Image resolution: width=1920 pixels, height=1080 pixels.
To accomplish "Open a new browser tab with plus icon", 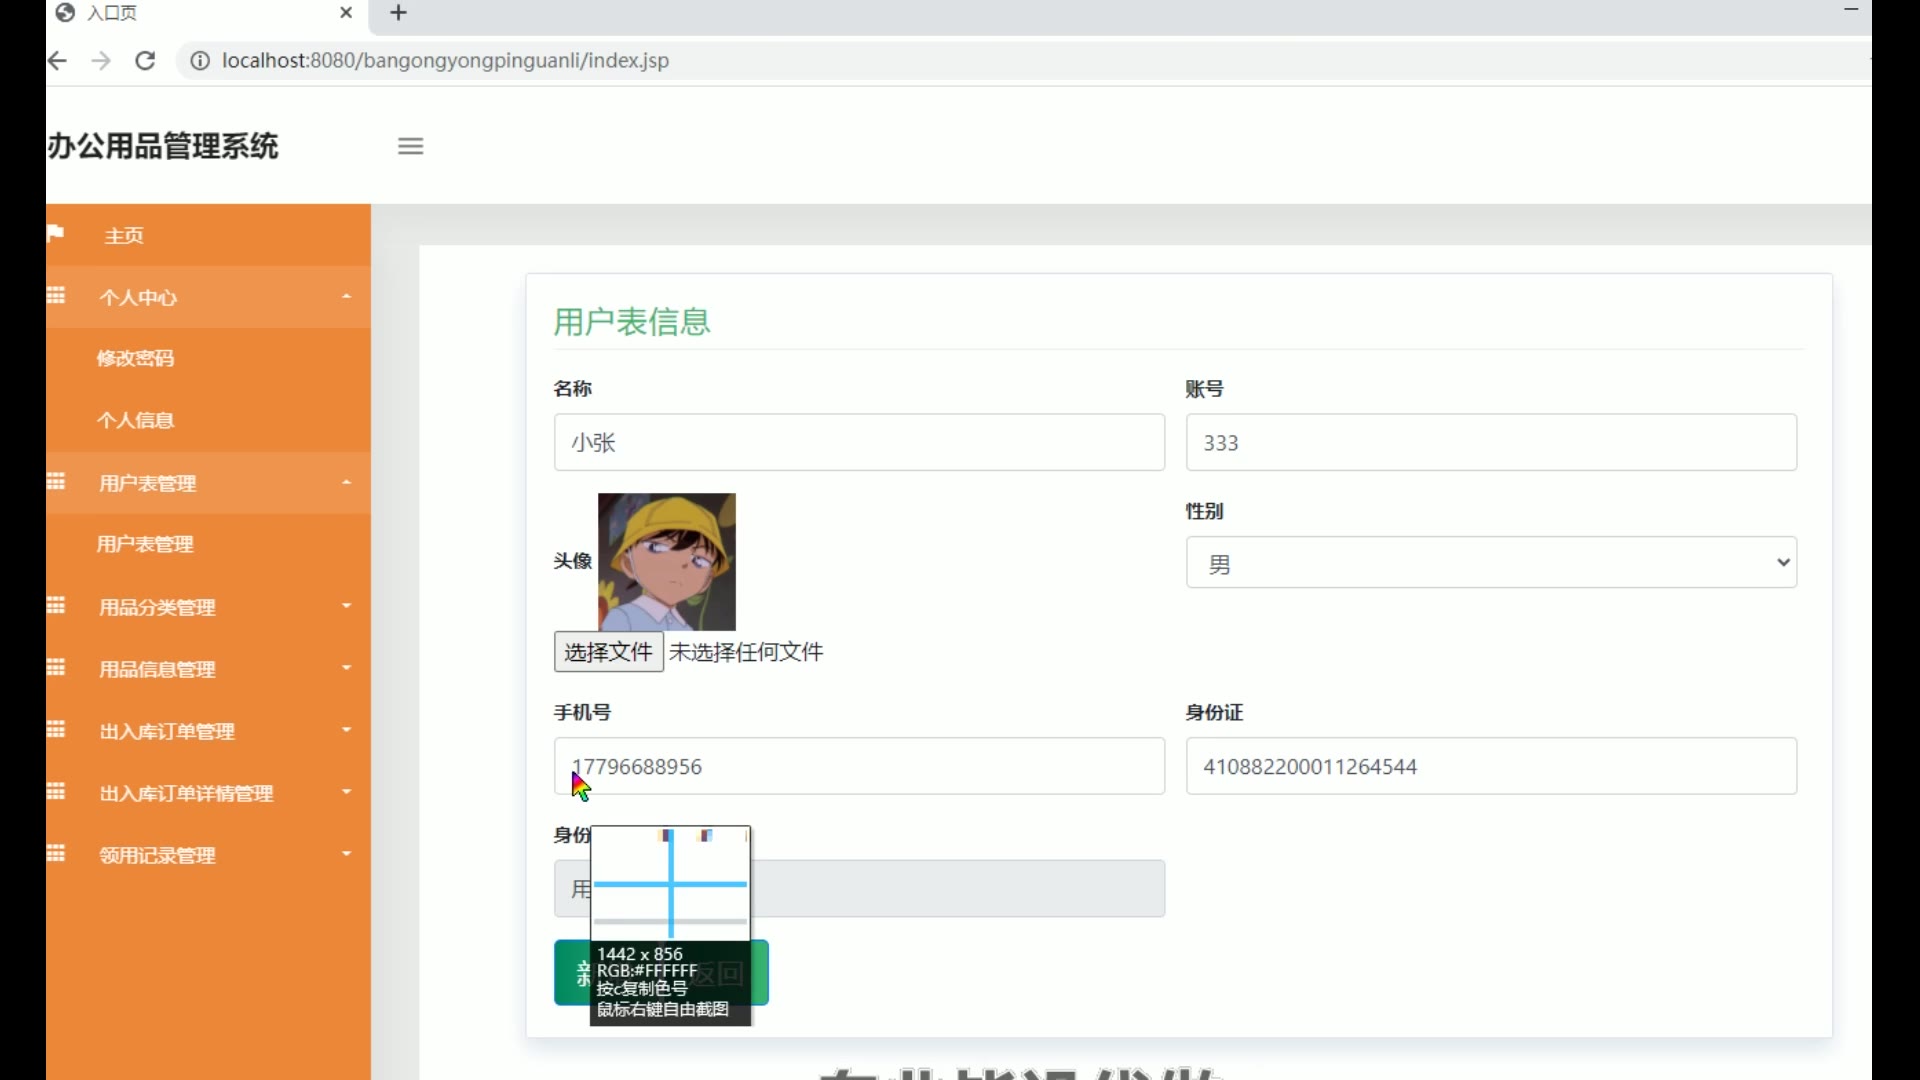I will (398, 13).
